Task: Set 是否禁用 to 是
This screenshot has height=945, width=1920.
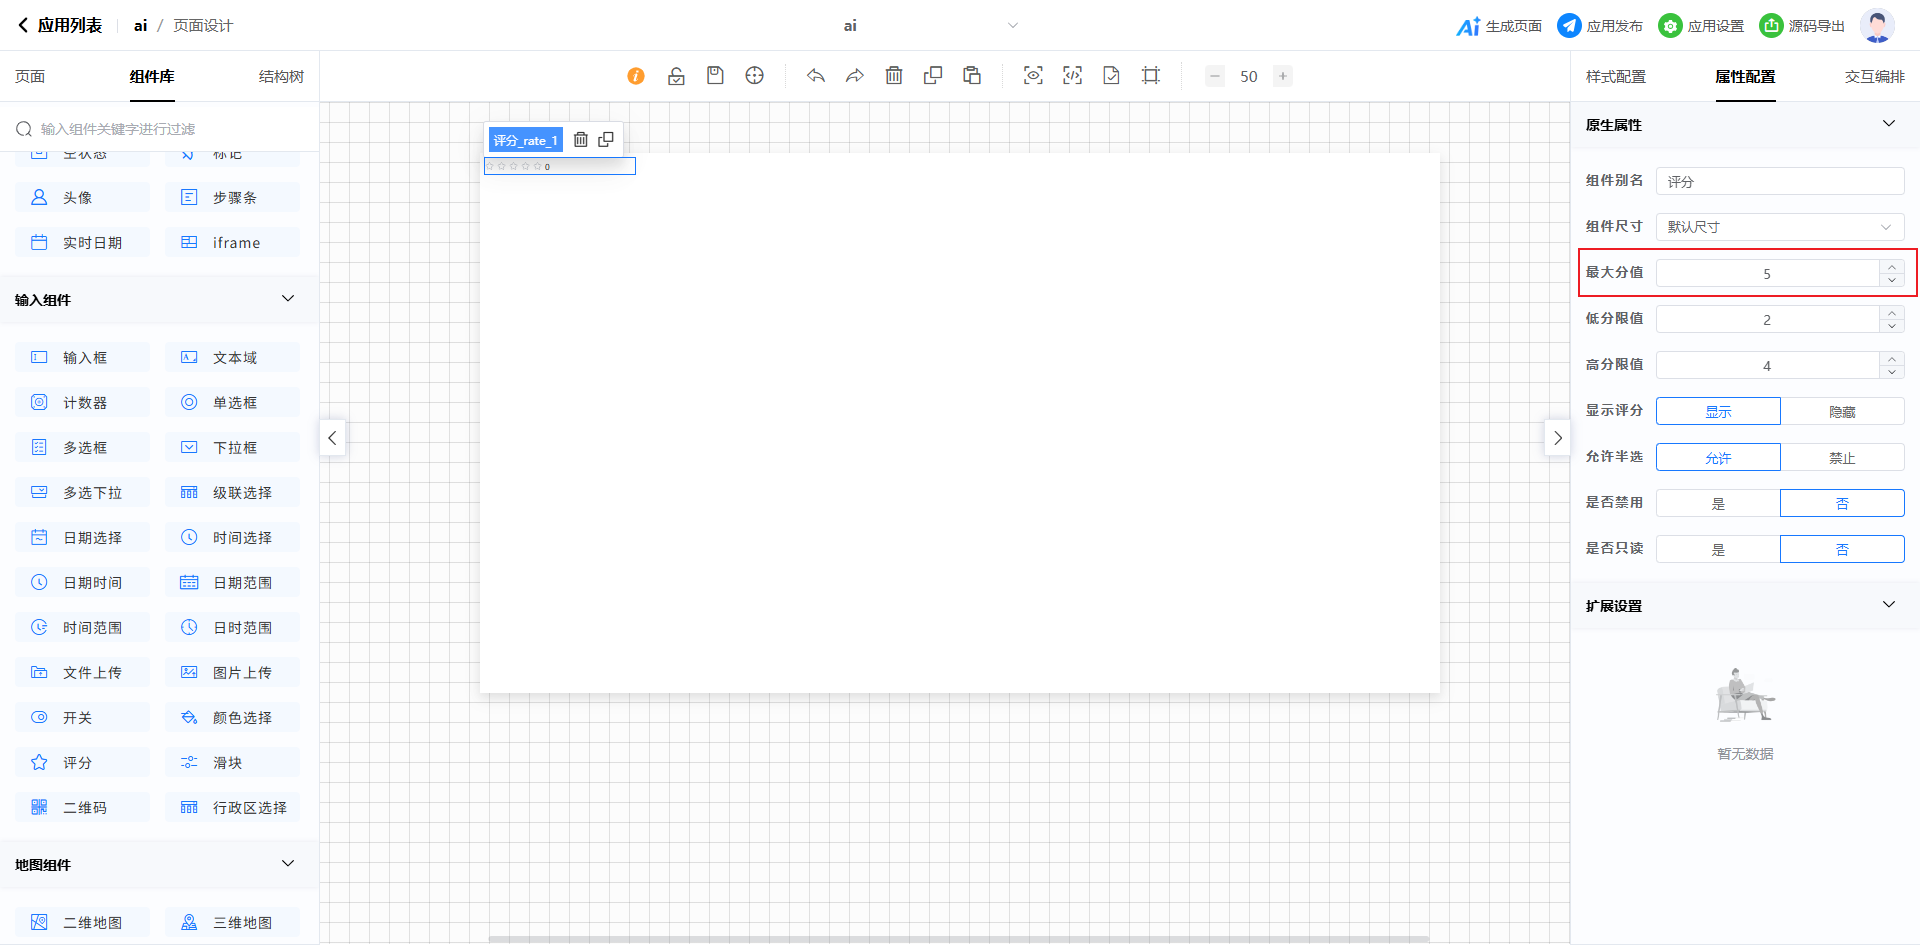Action: [x=1718, y=503]
